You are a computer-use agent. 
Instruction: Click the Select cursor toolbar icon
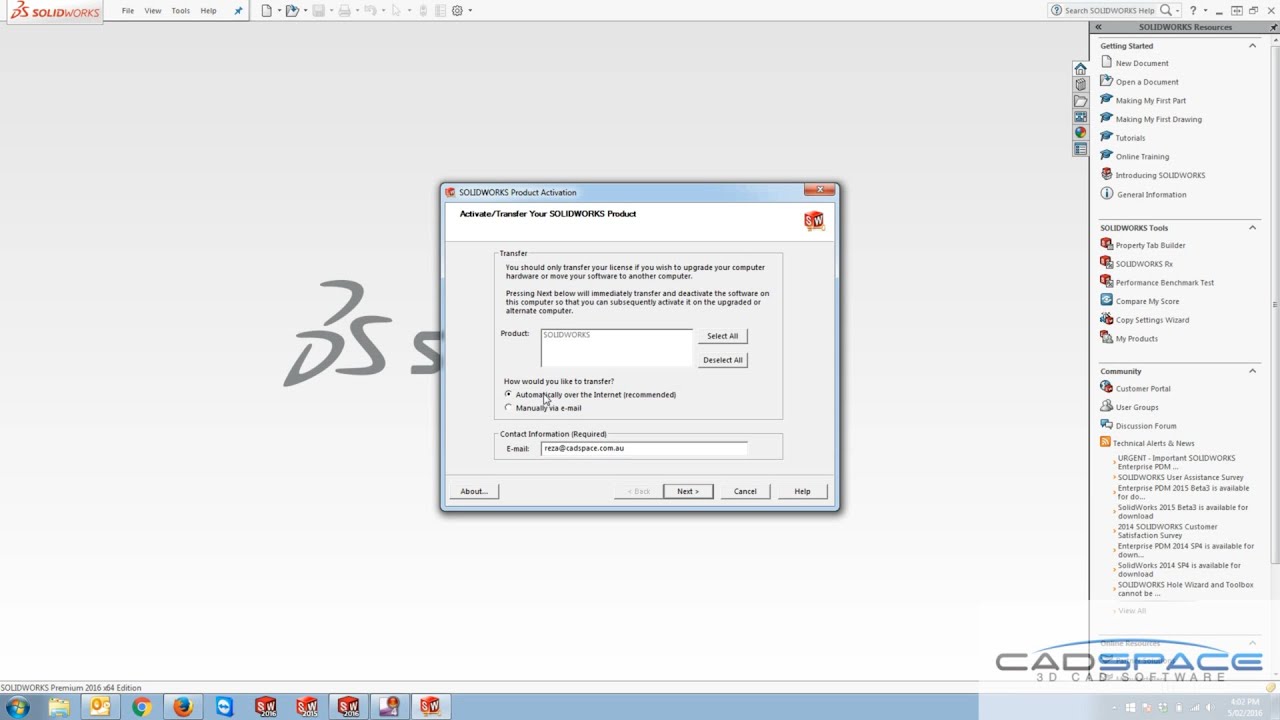[396, 10]
